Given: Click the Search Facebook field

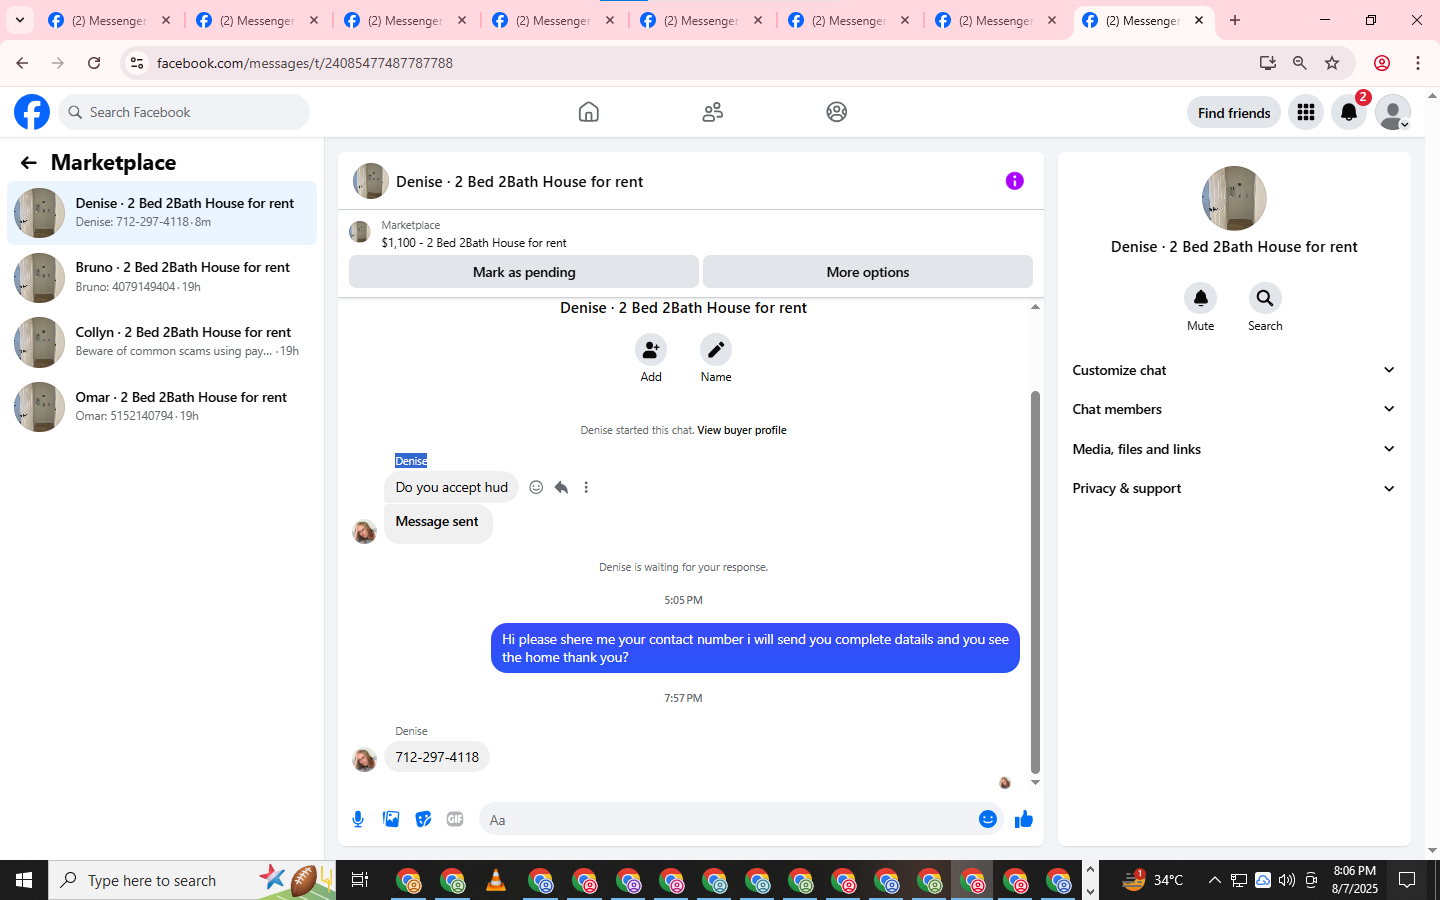Looking at the screenshot, I should (184, 112).
